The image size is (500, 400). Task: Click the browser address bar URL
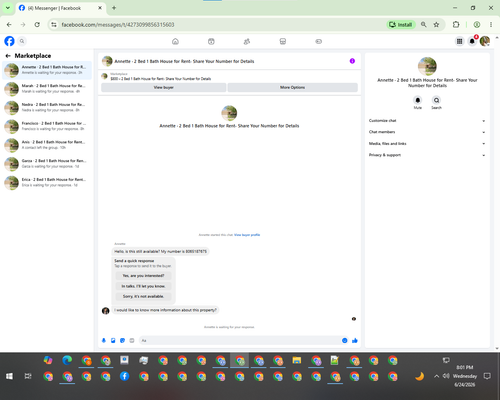coord(118,25)
